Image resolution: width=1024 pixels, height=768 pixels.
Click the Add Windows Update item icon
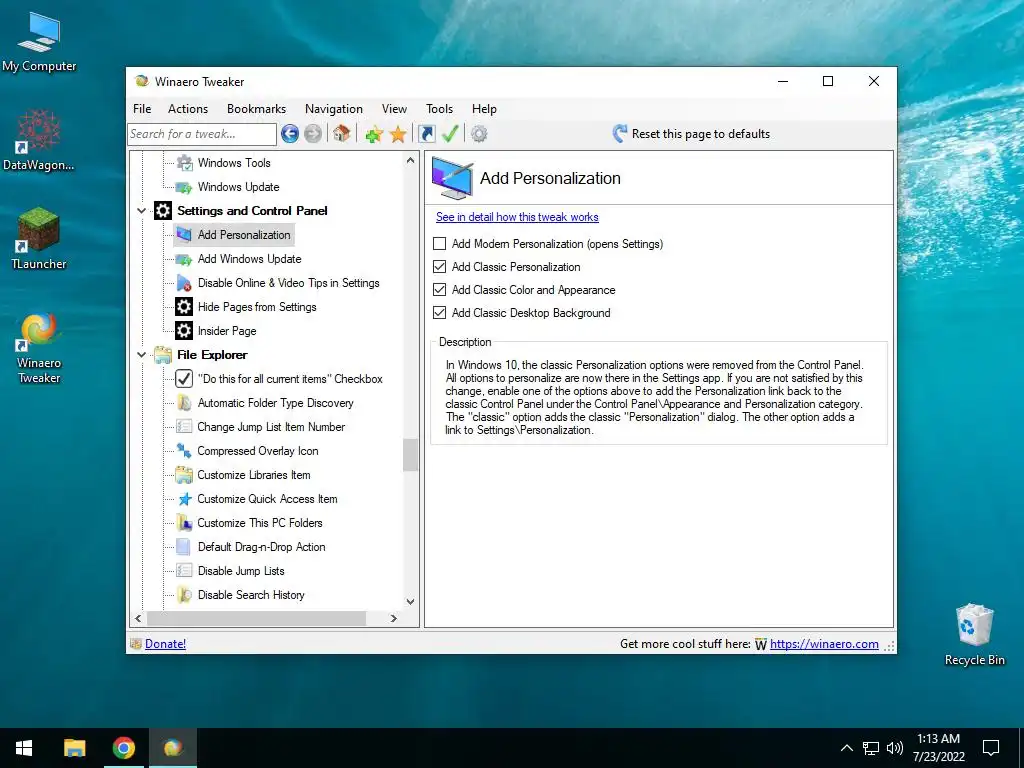[185, 259]
